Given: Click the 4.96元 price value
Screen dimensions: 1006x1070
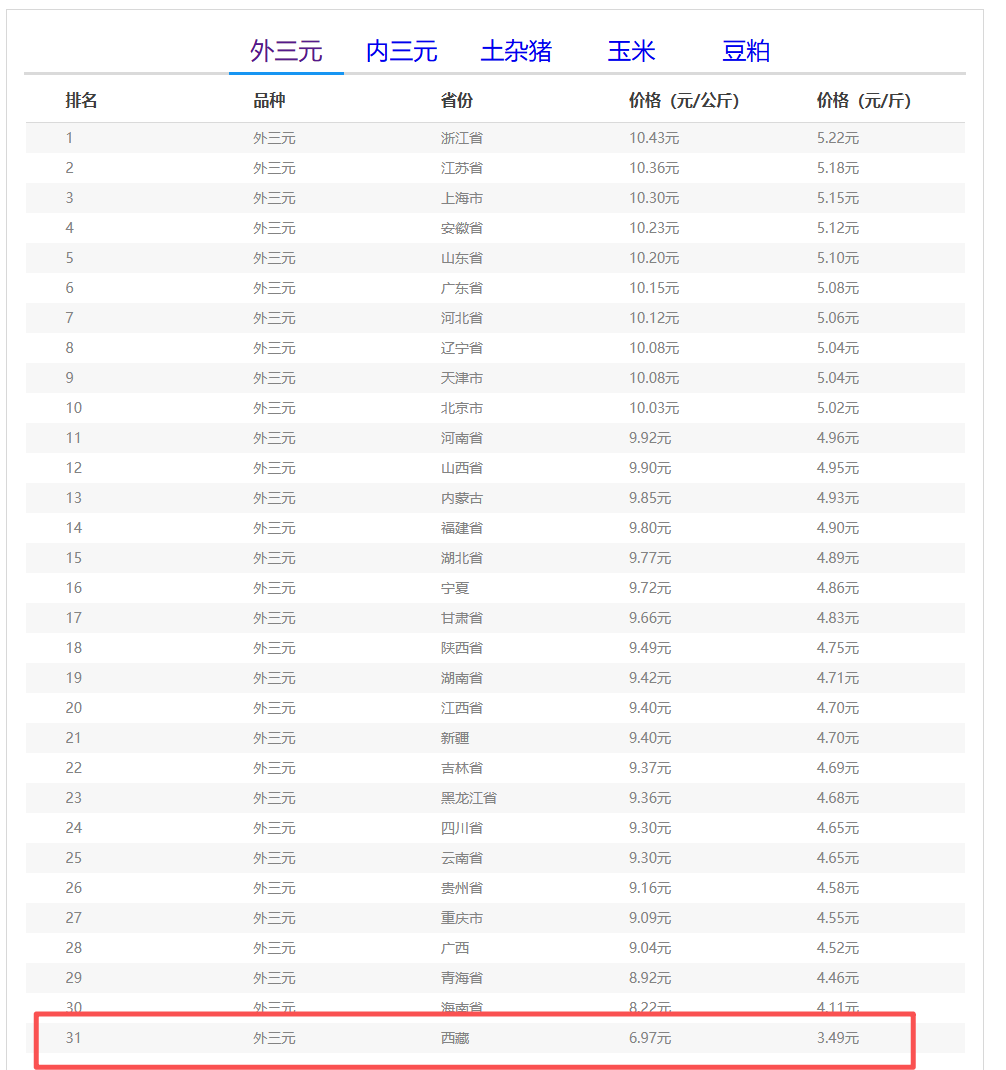Looking at the screenshot, I should click(837, 438).
